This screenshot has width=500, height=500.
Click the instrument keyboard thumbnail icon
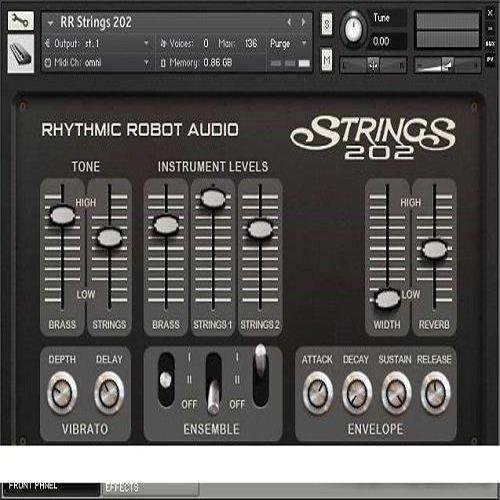[x=21, y=53]
